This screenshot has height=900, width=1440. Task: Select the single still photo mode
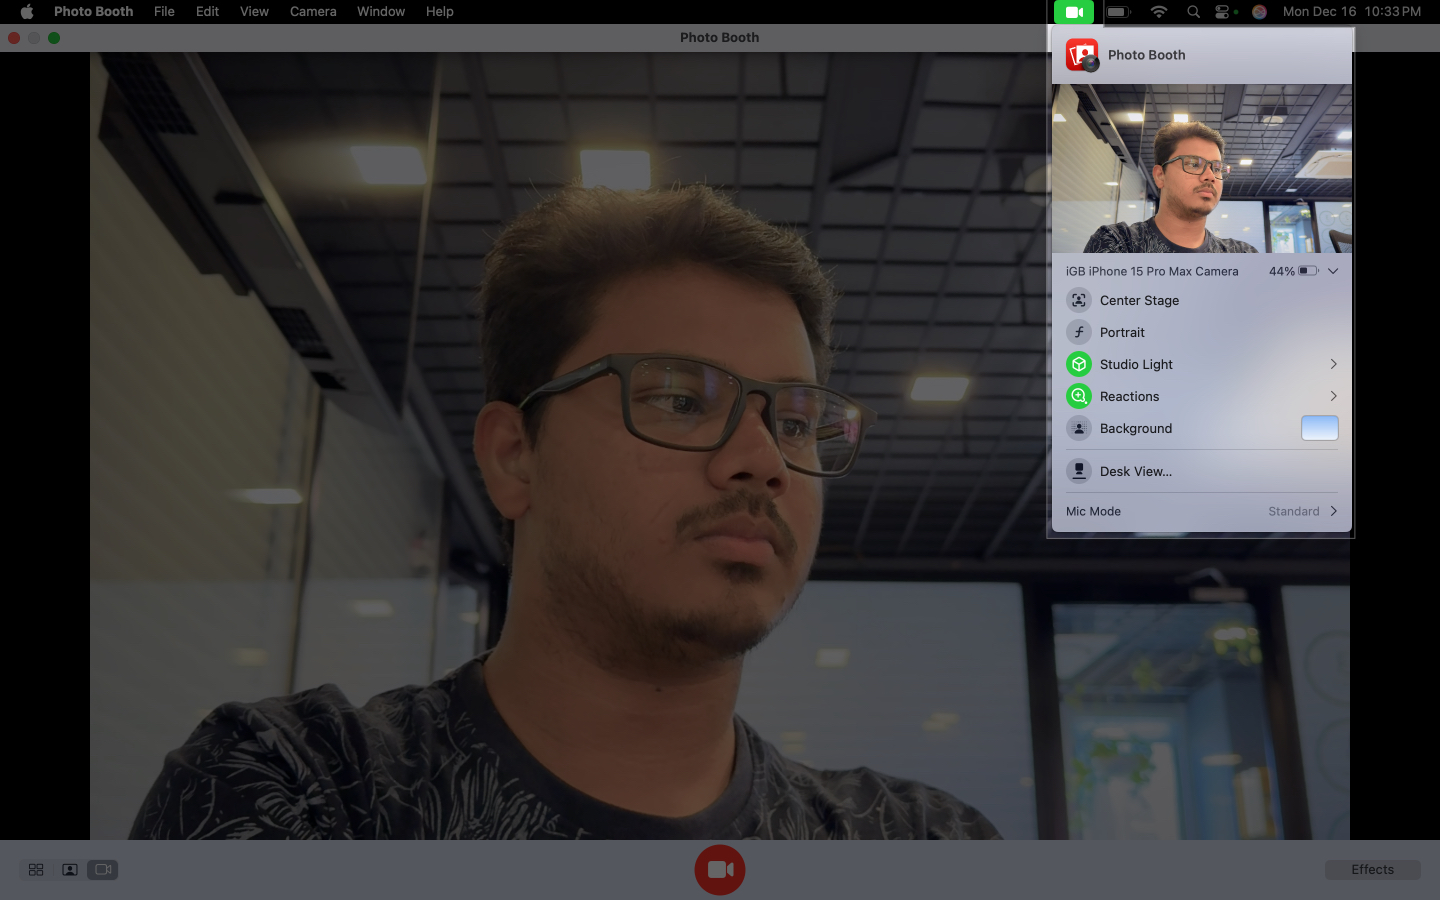[70, 870]
